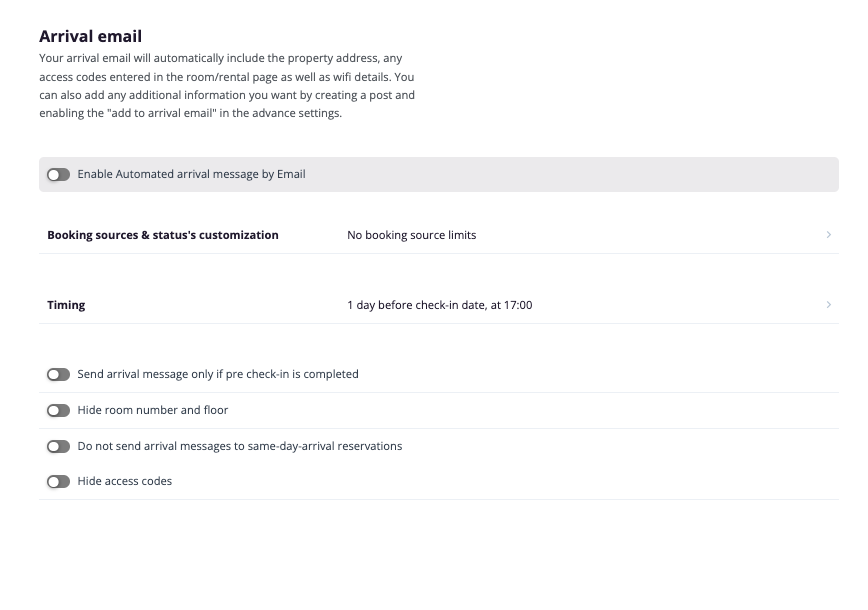This screenshot has width=868, height=610.
Task: Enable Automated arrival message by Email toggle
Action: 58,175
